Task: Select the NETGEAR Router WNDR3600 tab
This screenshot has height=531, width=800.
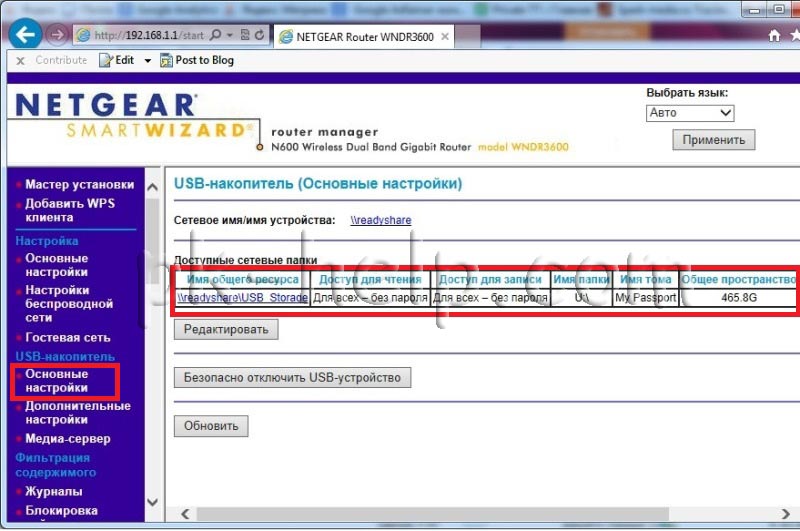Action: (364, 37)
